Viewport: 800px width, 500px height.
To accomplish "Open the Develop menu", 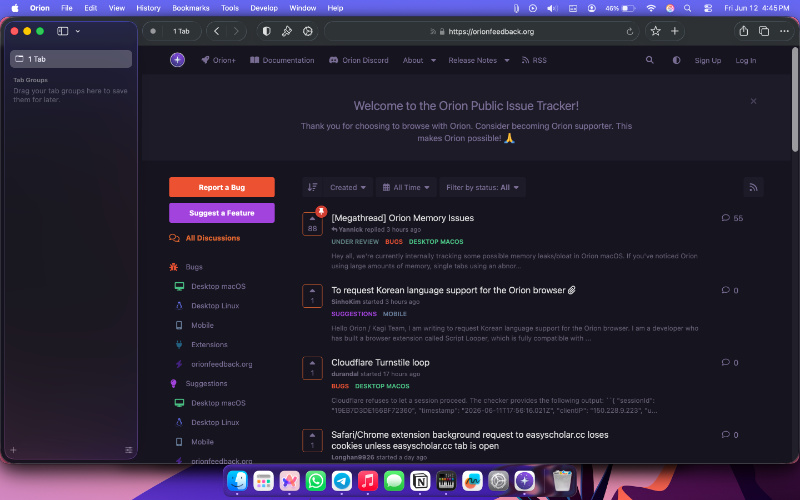I will tap(264, 8).
